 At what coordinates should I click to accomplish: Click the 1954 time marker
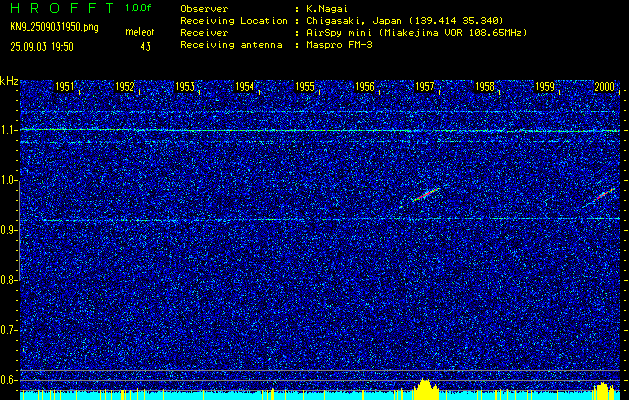244,87
